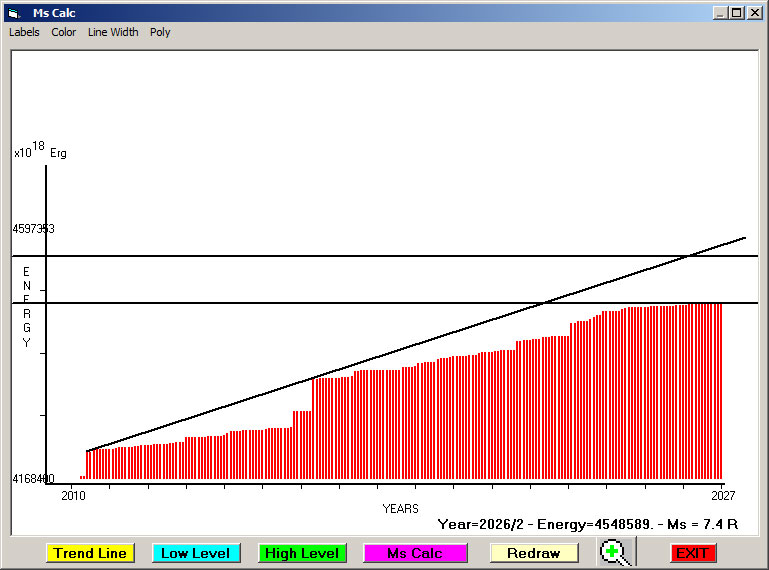The width and height of the screenshot is (769, 570).
Task: Click the red EXIT button
Action: (692, 553)
